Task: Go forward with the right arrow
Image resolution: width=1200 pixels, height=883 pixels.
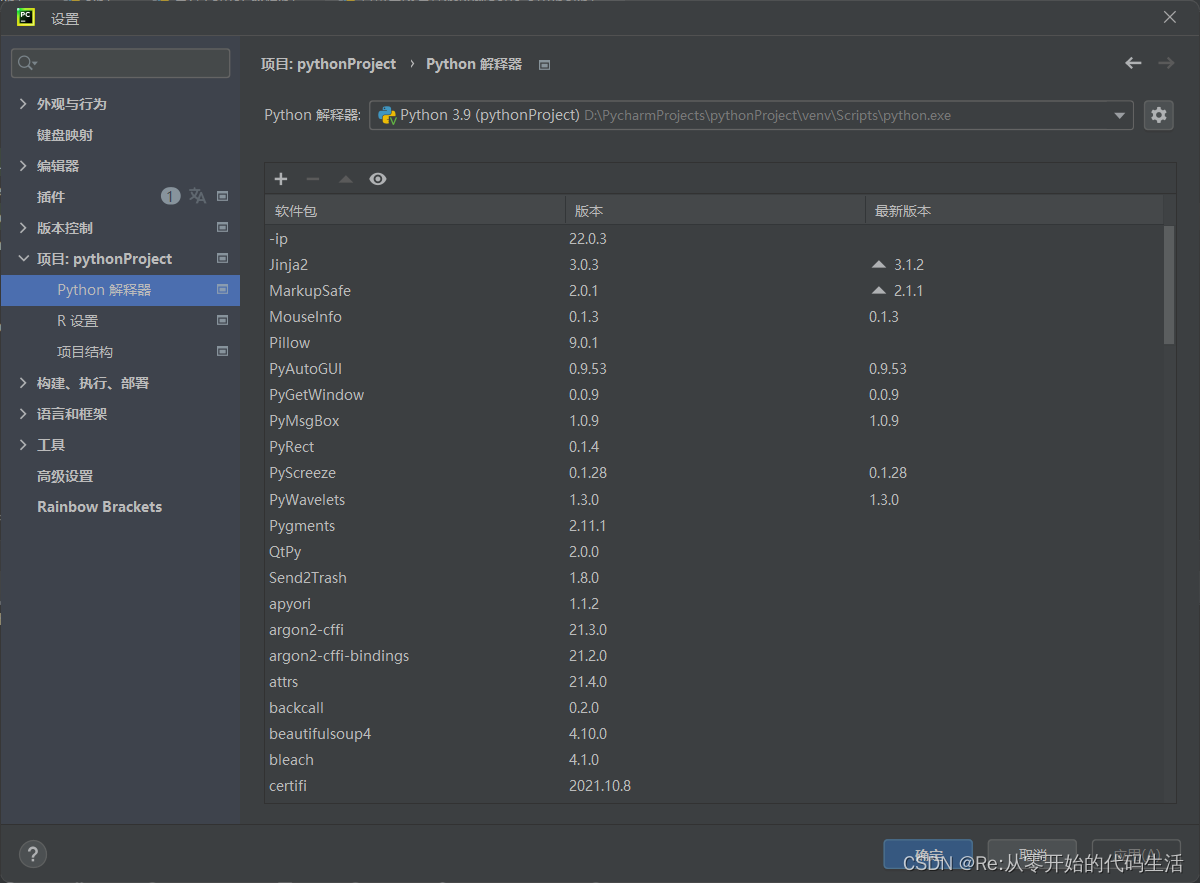Action: (x=1166, y=63)
